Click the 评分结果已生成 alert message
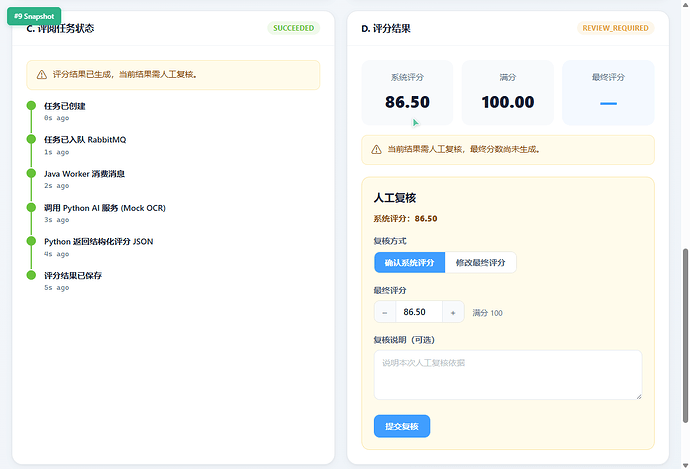690x469 pixels. (x=125, y=75)
